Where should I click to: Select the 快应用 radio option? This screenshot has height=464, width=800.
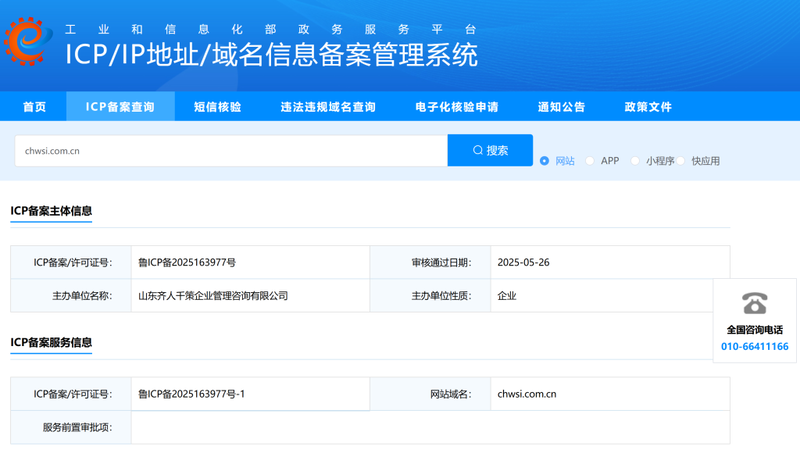[681, 161]
